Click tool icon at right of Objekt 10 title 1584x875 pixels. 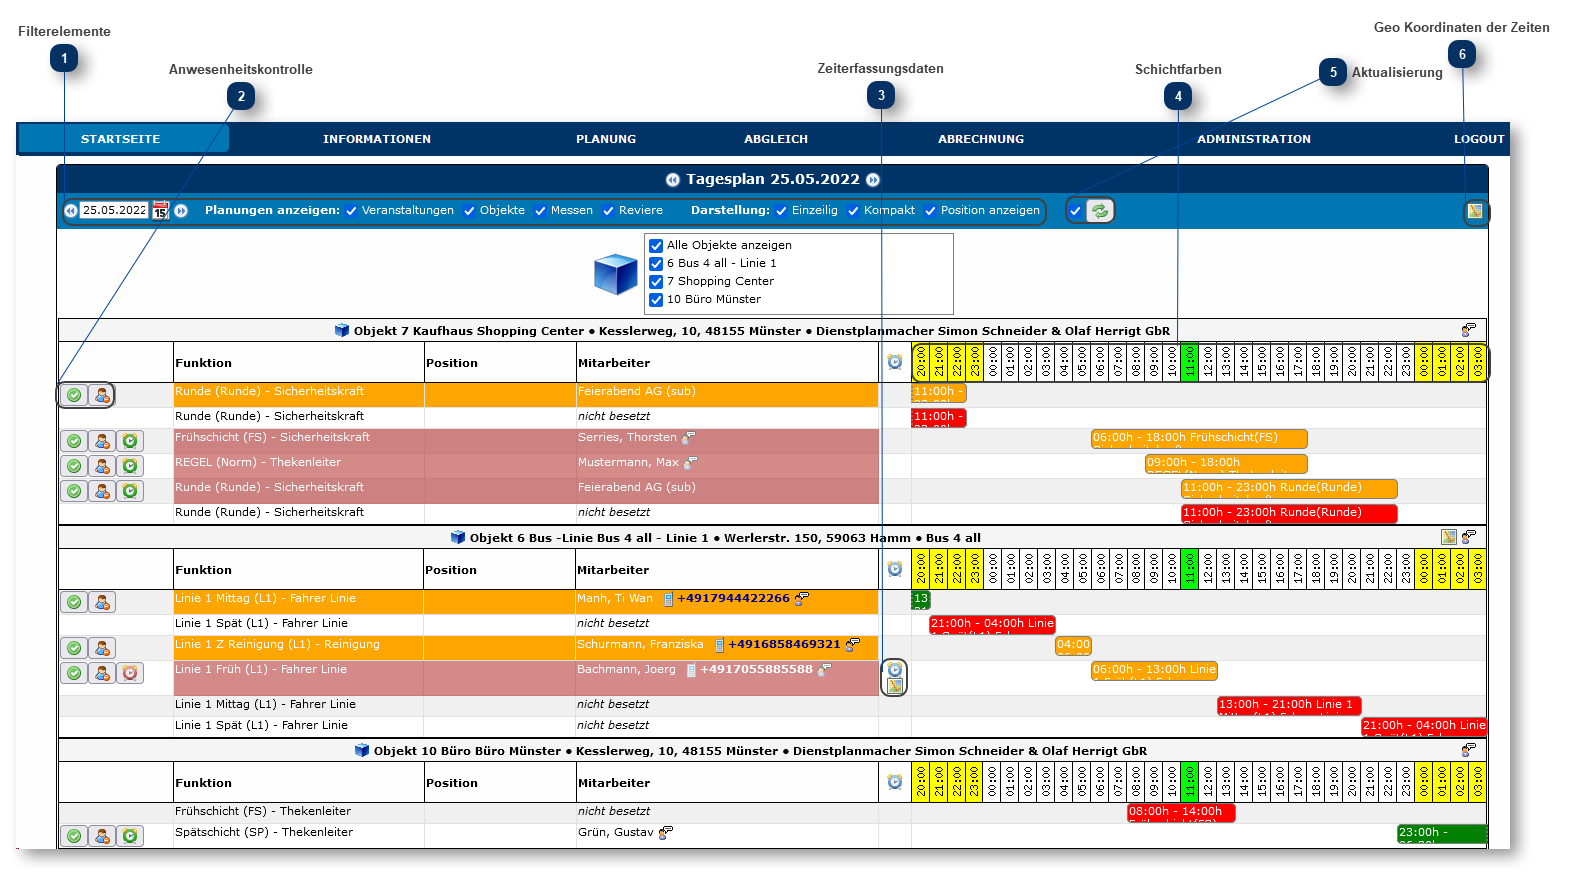1469,750
